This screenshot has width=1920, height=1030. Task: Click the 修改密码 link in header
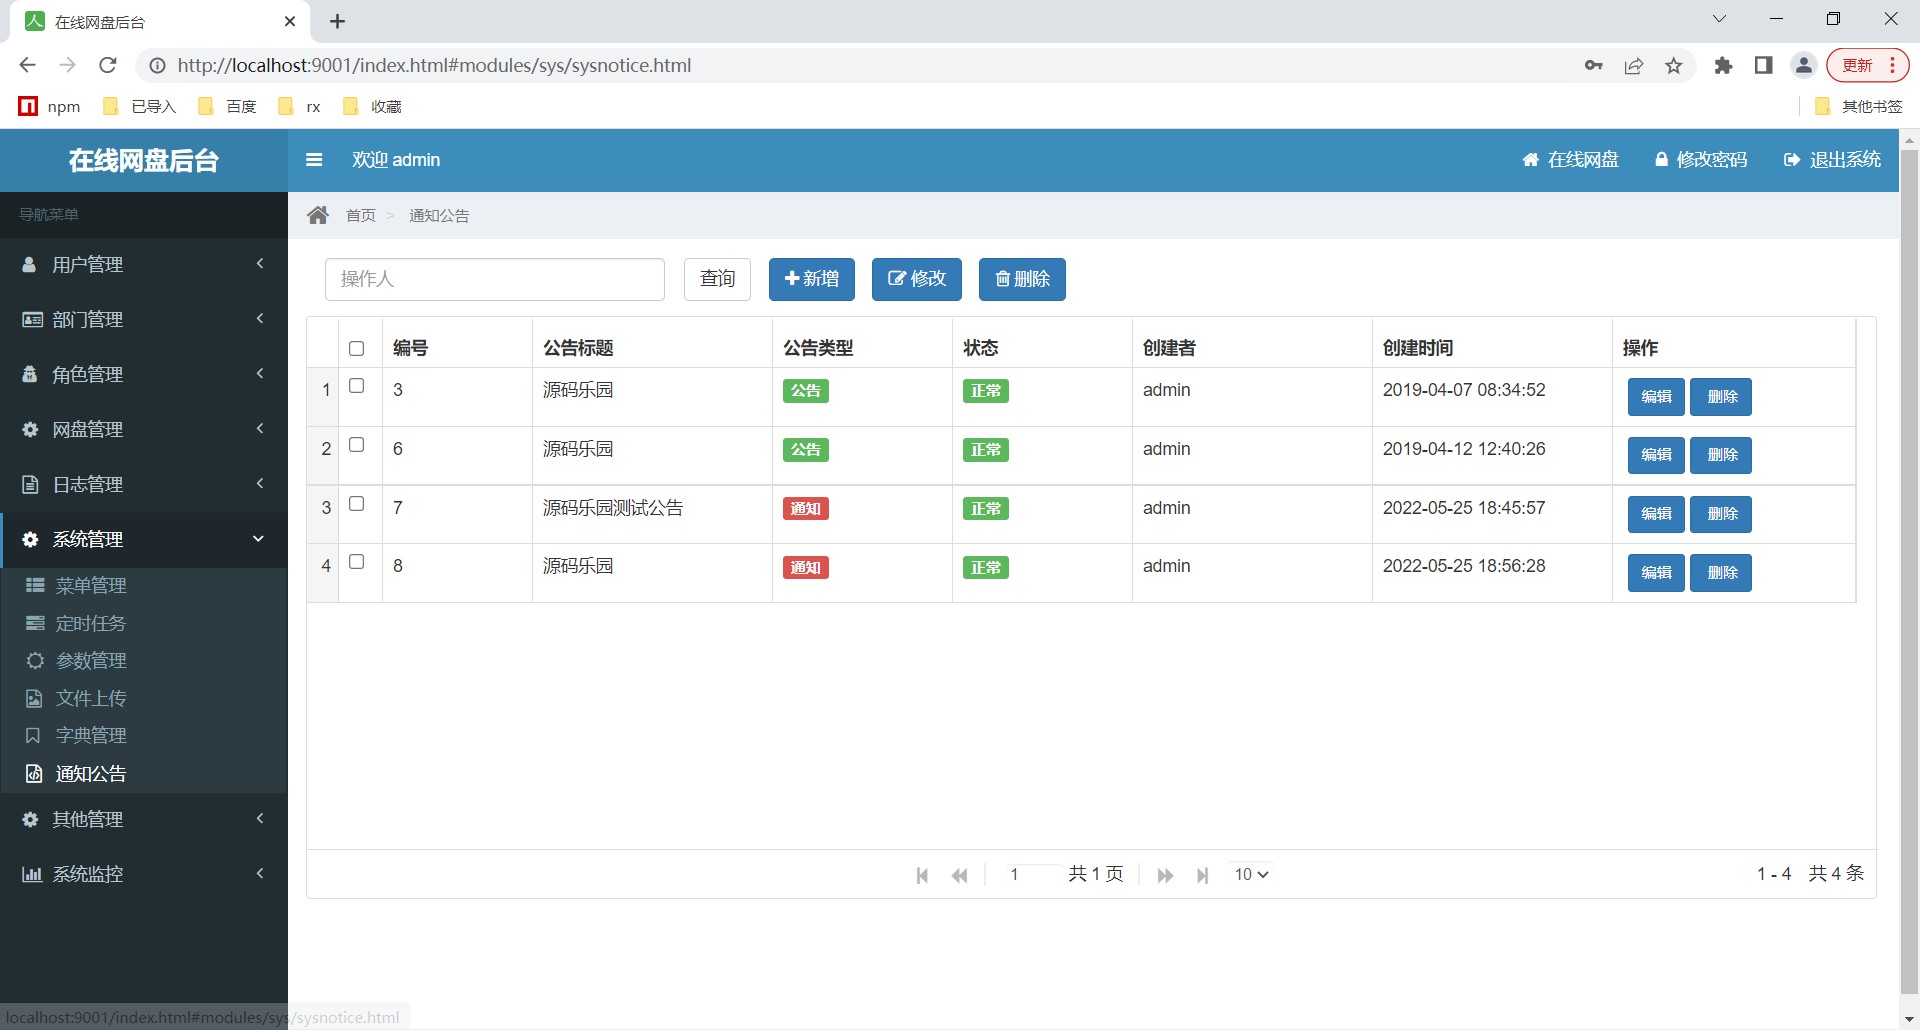pos(1701,160)
